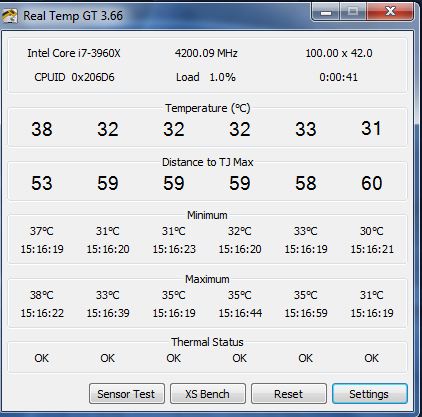The width and height of the screenshot is (422, 417).
Task: Click the first core OK thermal status
Action: click(x=42, y=358)
